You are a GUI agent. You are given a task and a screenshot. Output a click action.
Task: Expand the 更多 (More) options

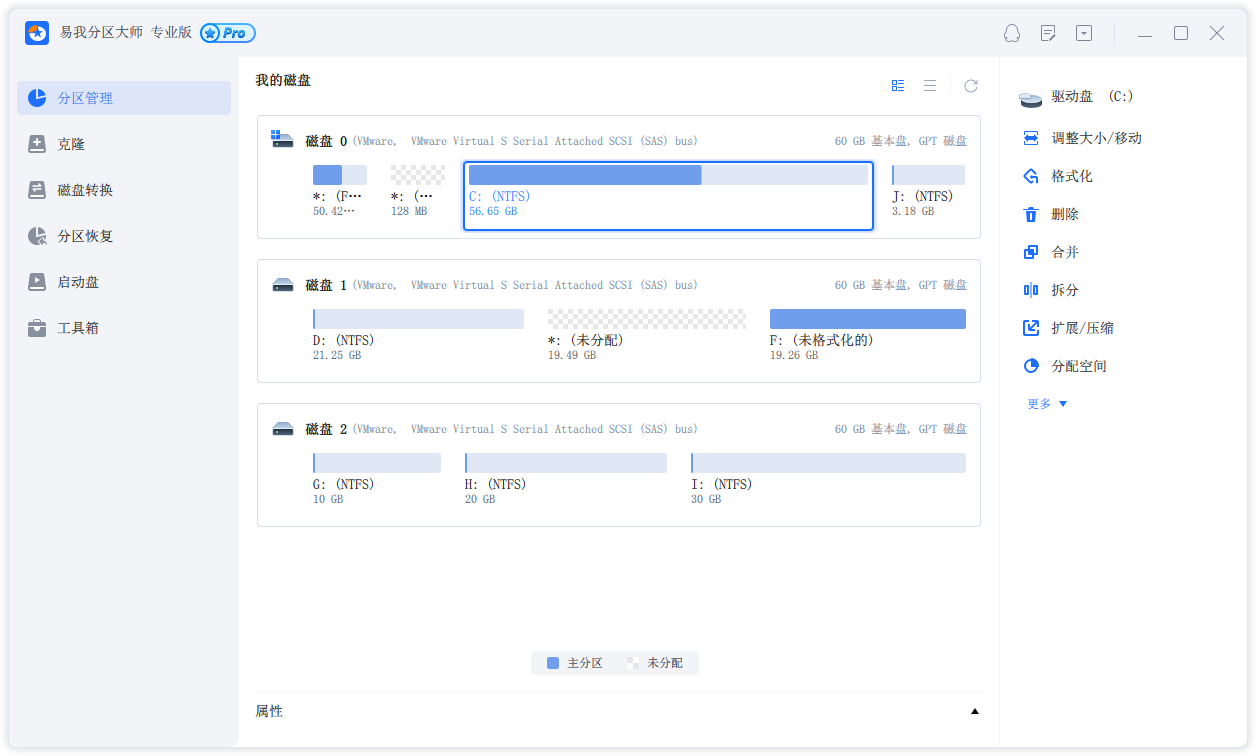[x=1047, y=404]
